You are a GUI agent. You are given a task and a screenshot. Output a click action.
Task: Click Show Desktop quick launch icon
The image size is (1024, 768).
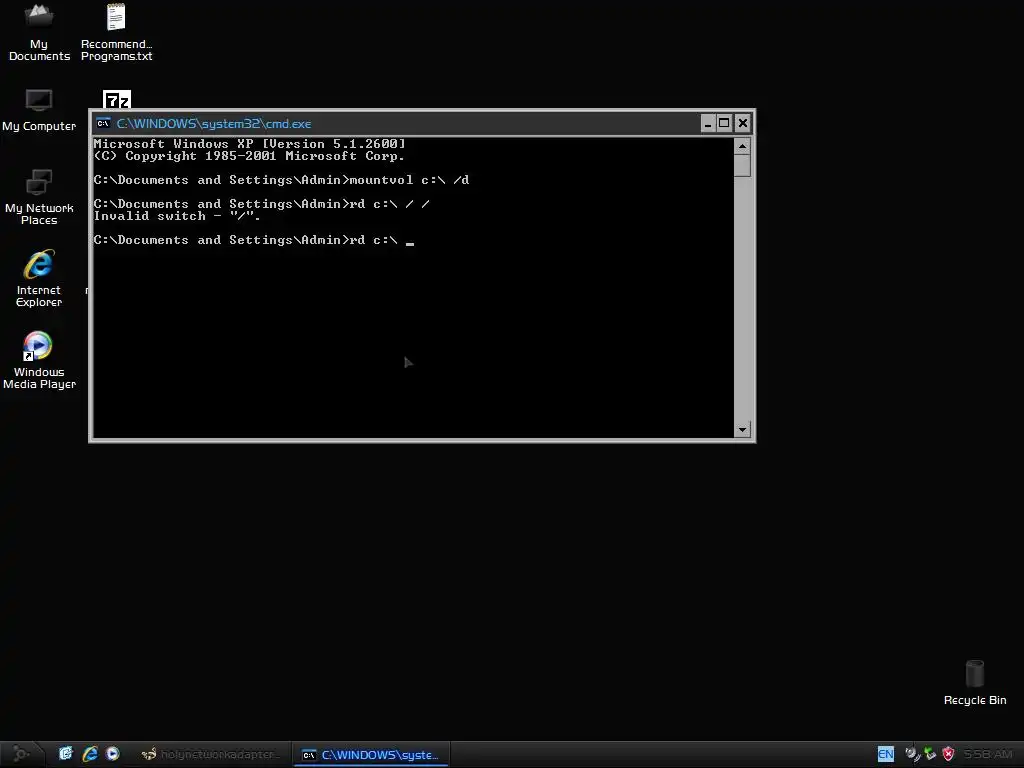pos(66,754)
